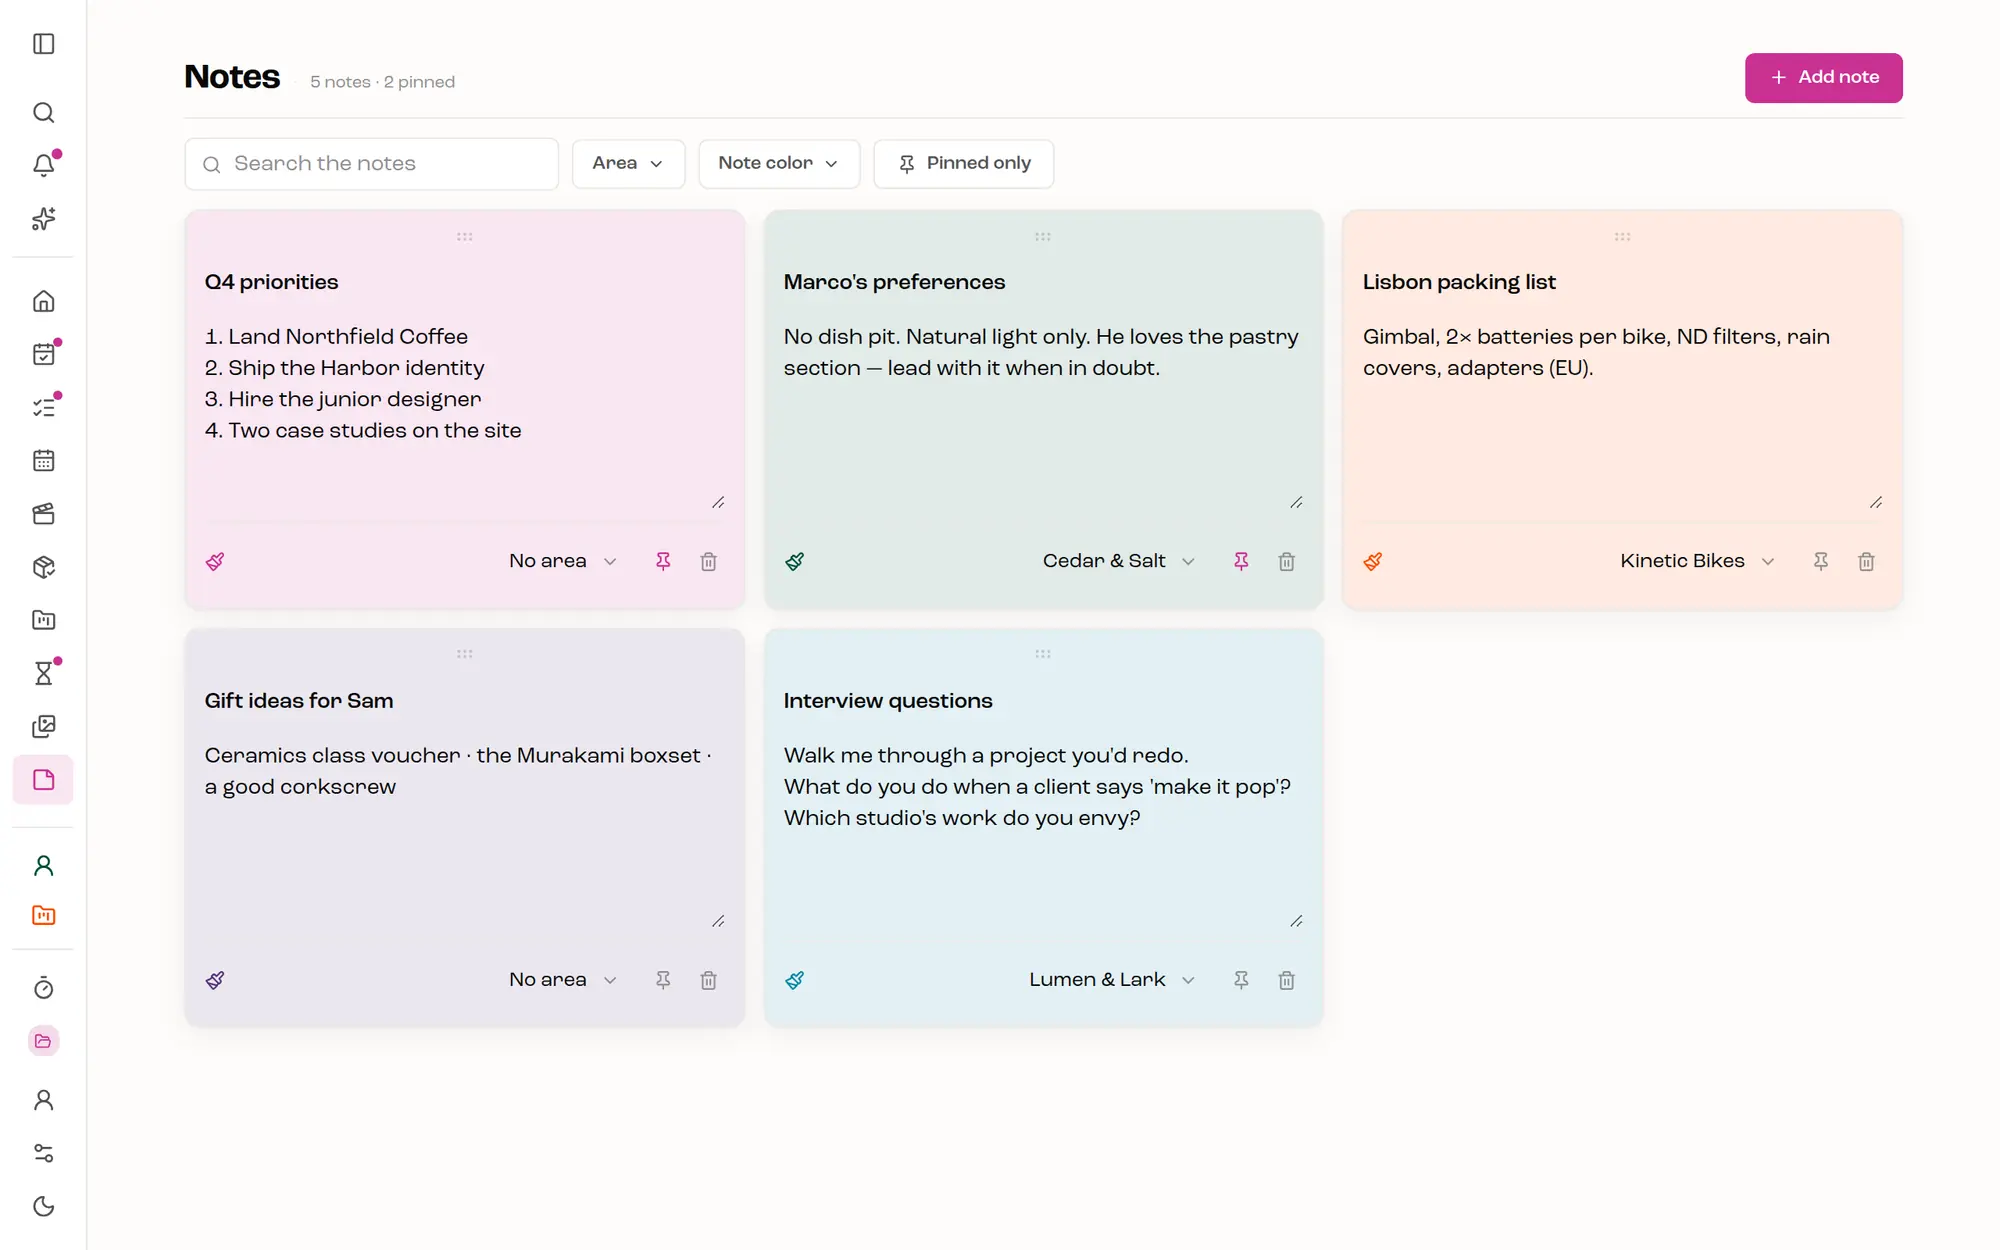2000x1250 pixels.
Task: Pin the Interview questions note
Action: pos(1241,980)
